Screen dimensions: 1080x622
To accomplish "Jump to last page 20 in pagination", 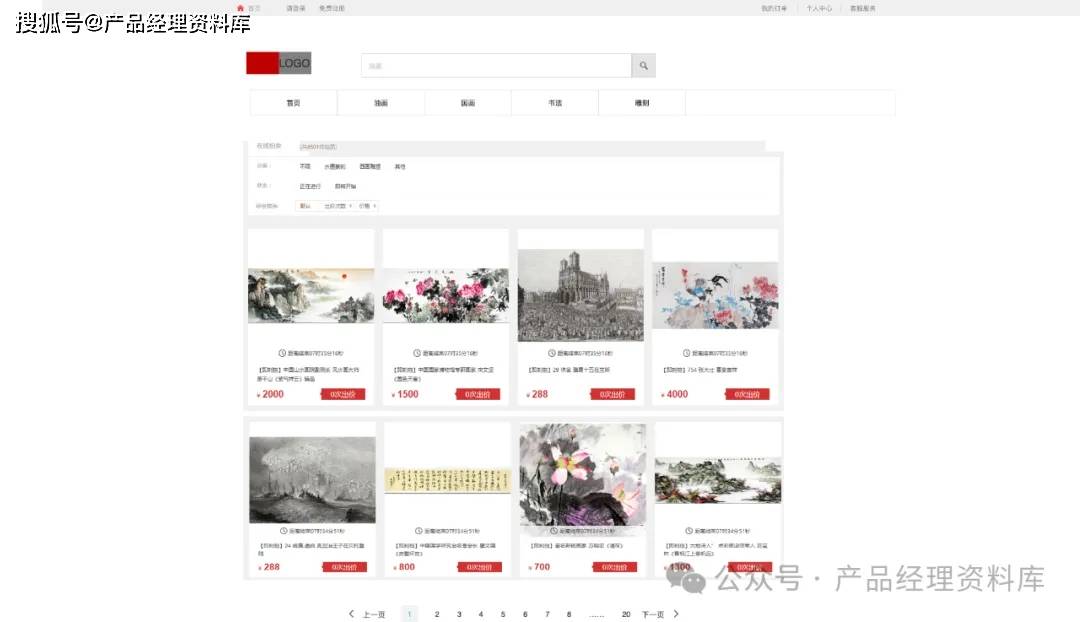I will click(625, 614).
